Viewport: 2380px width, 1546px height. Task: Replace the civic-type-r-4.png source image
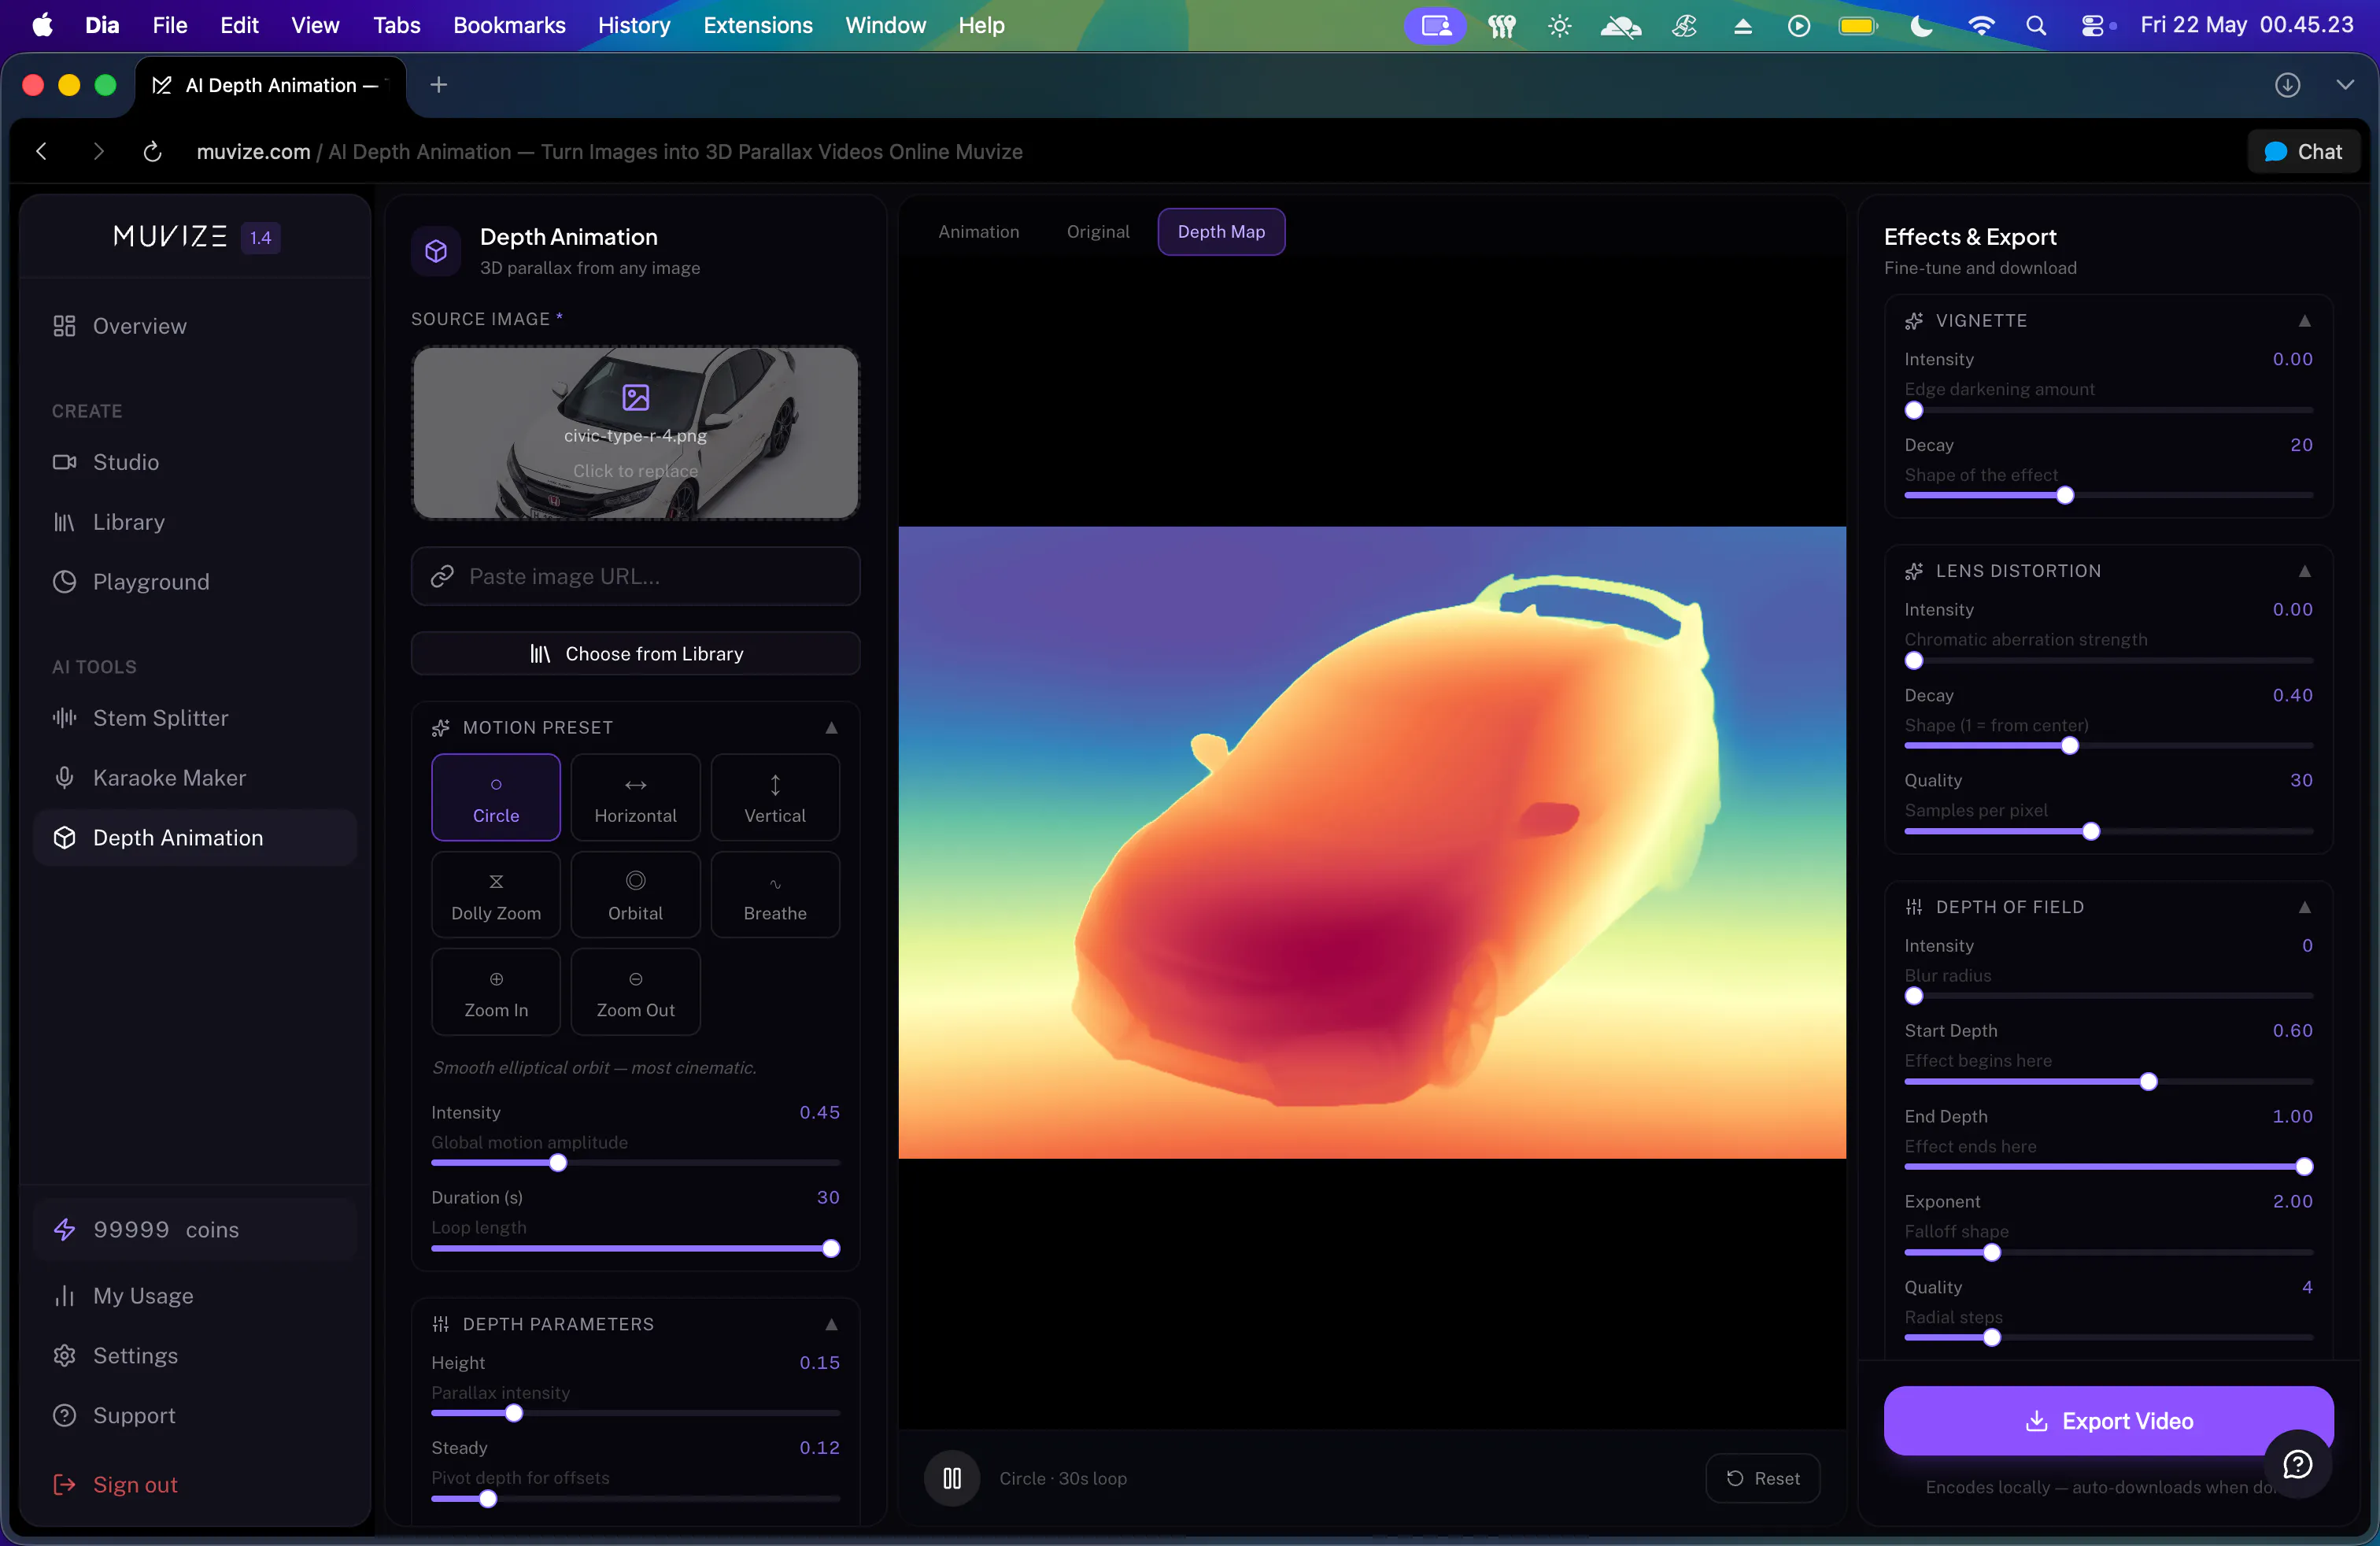coord(635,434)
